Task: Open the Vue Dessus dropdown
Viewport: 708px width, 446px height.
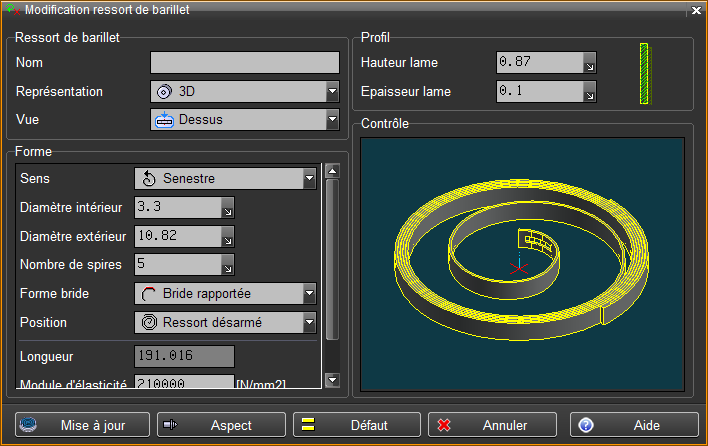Action: (245, 120)
